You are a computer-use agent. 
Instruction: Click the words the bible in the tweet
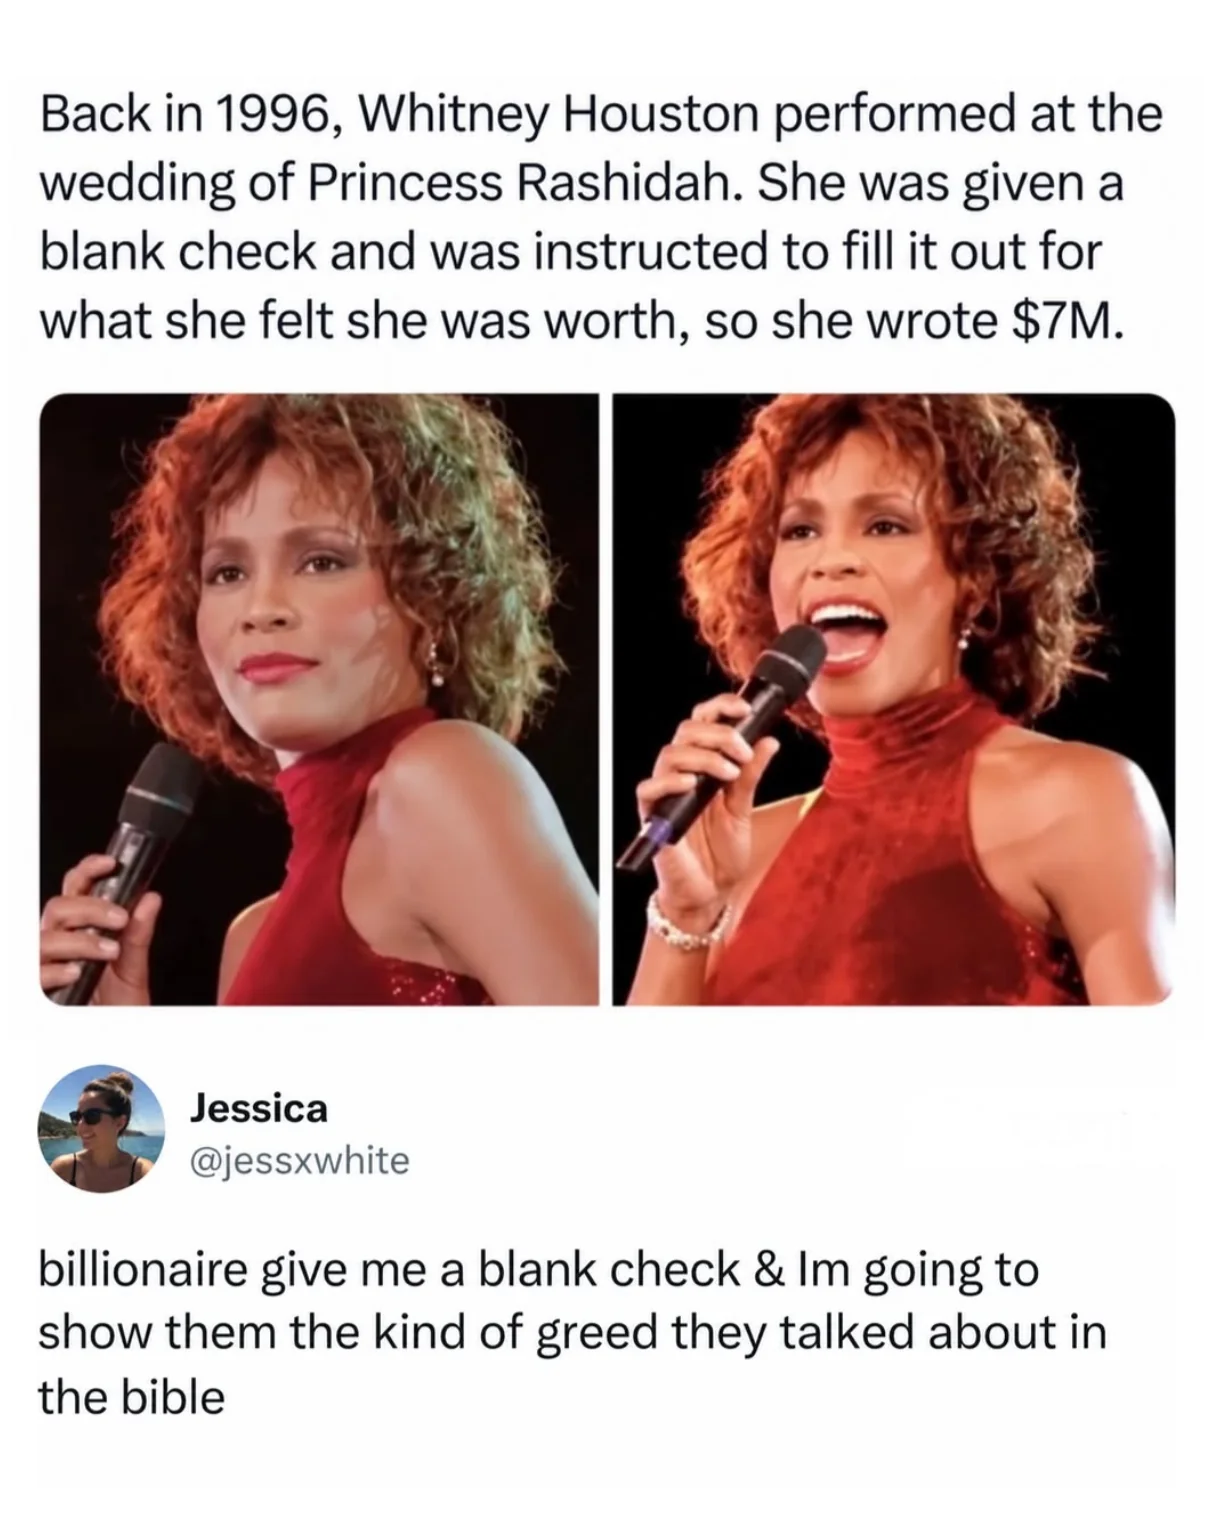pyautogui.click(x=132, y=1397)
